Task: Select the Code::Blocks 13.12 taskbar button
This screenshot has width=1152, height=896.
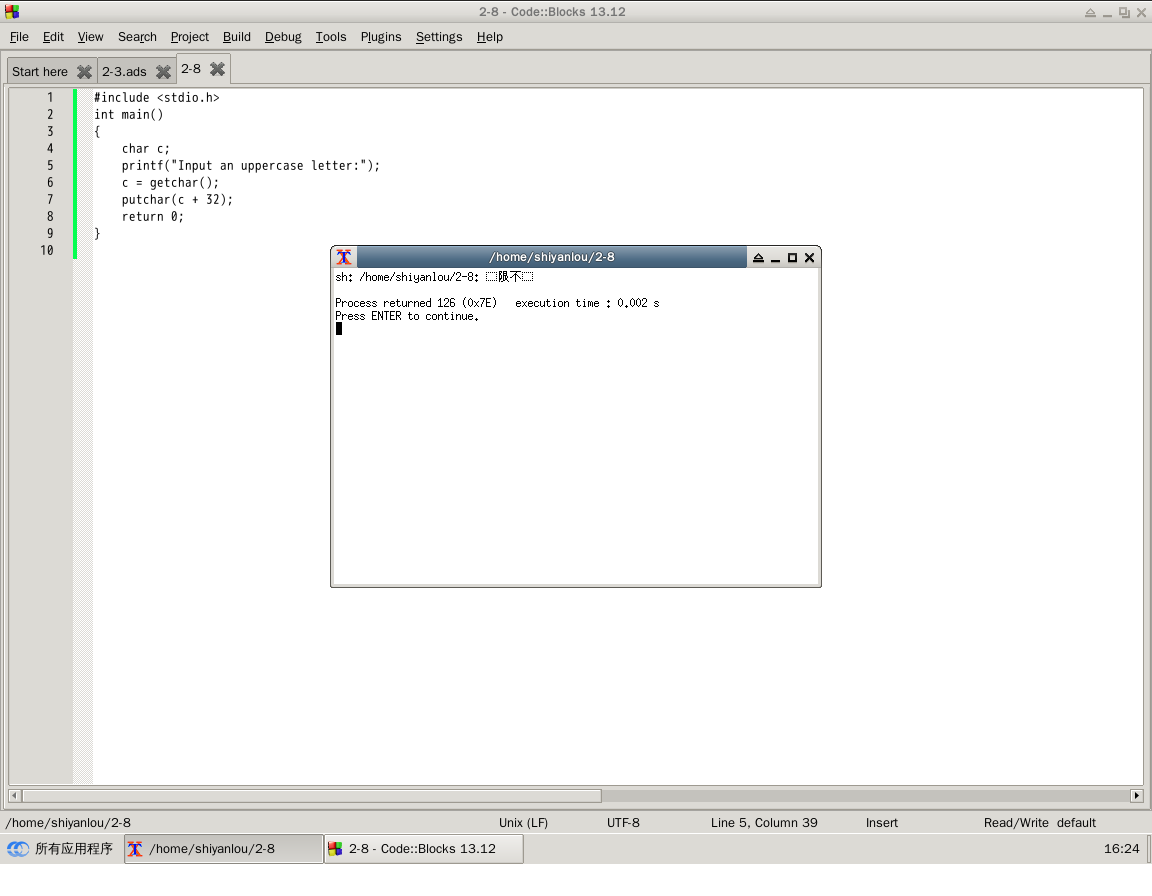Action: [423, 849]
